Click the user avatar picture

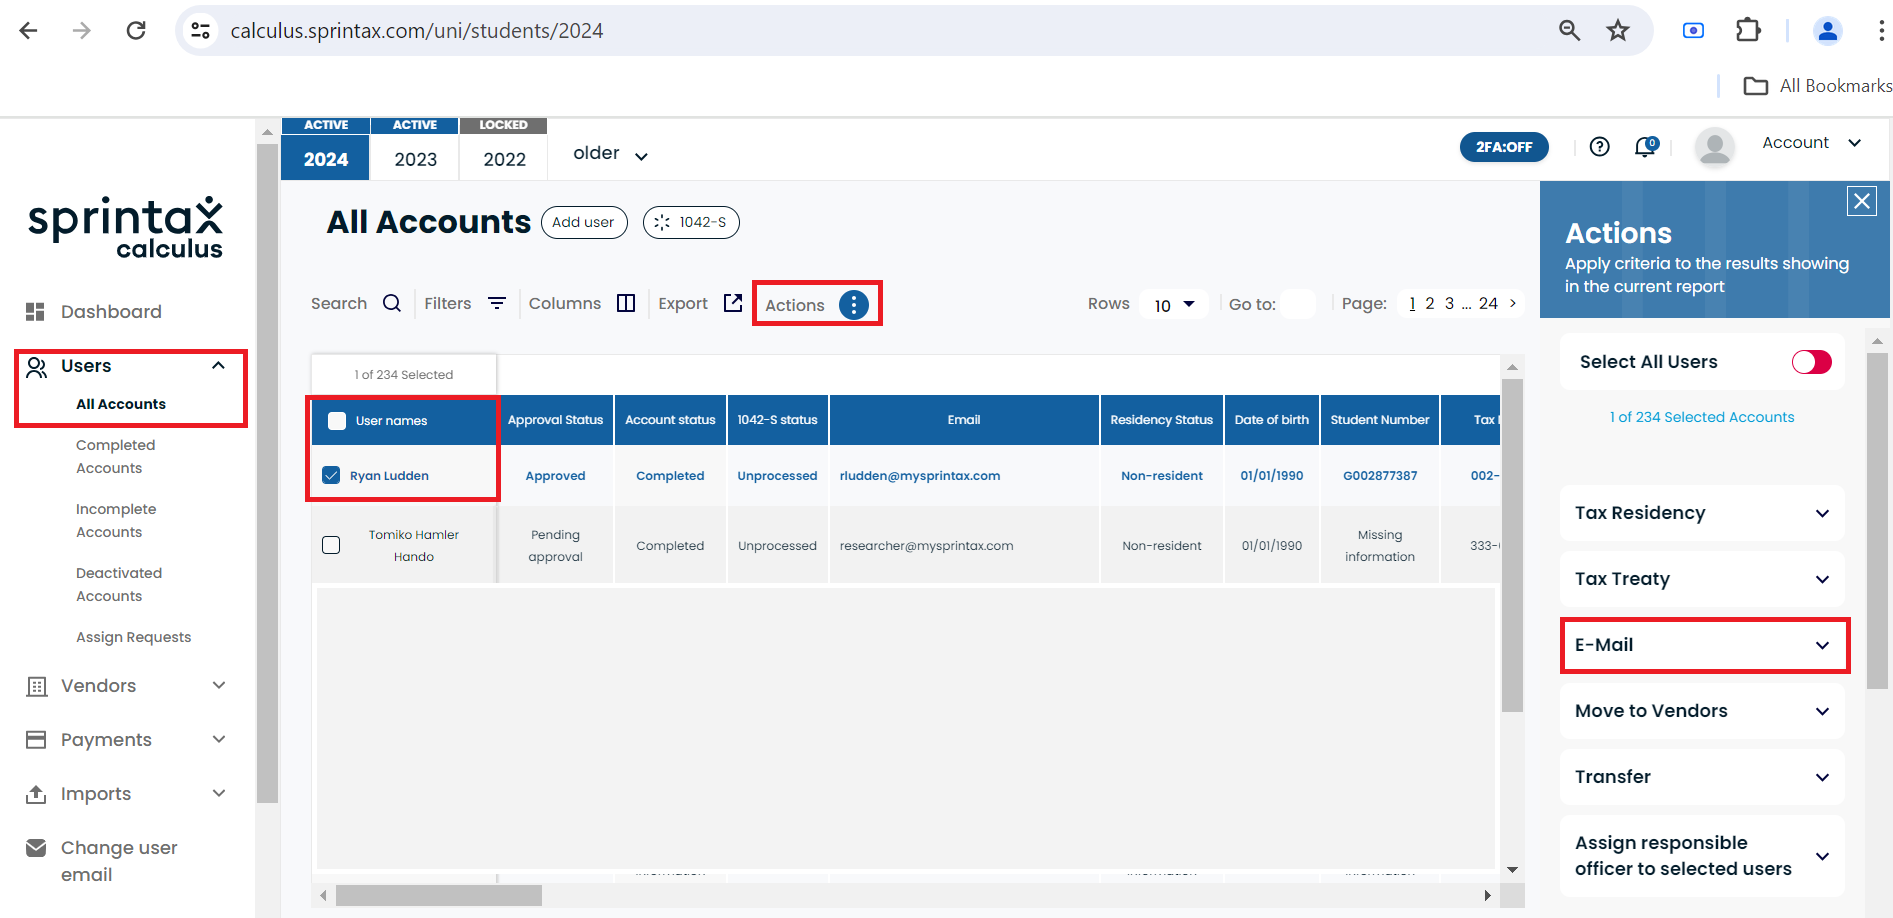[x=1715, y=148]
